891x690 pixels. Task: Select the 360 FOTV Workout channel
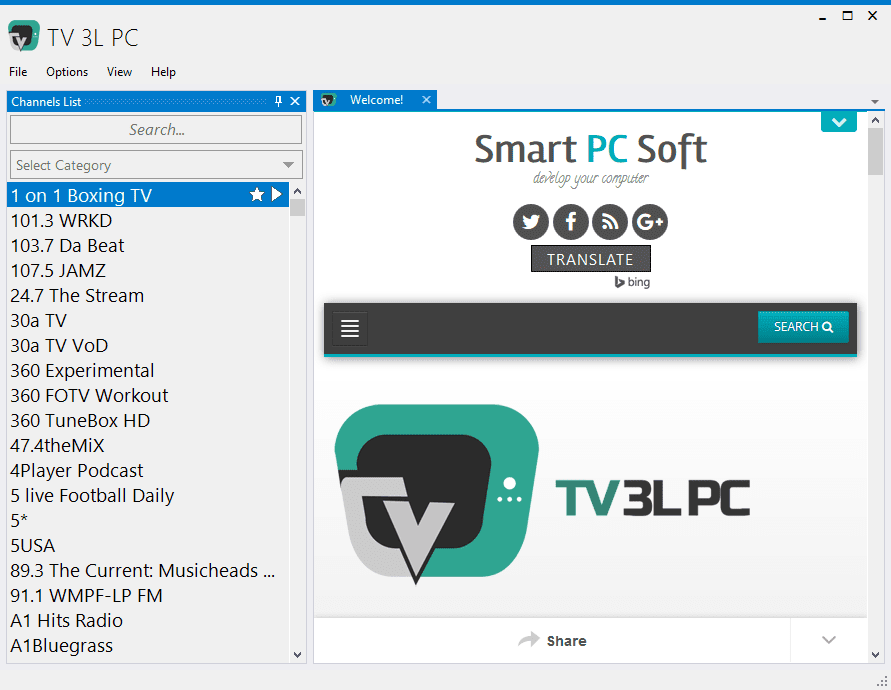coord(148,396)
